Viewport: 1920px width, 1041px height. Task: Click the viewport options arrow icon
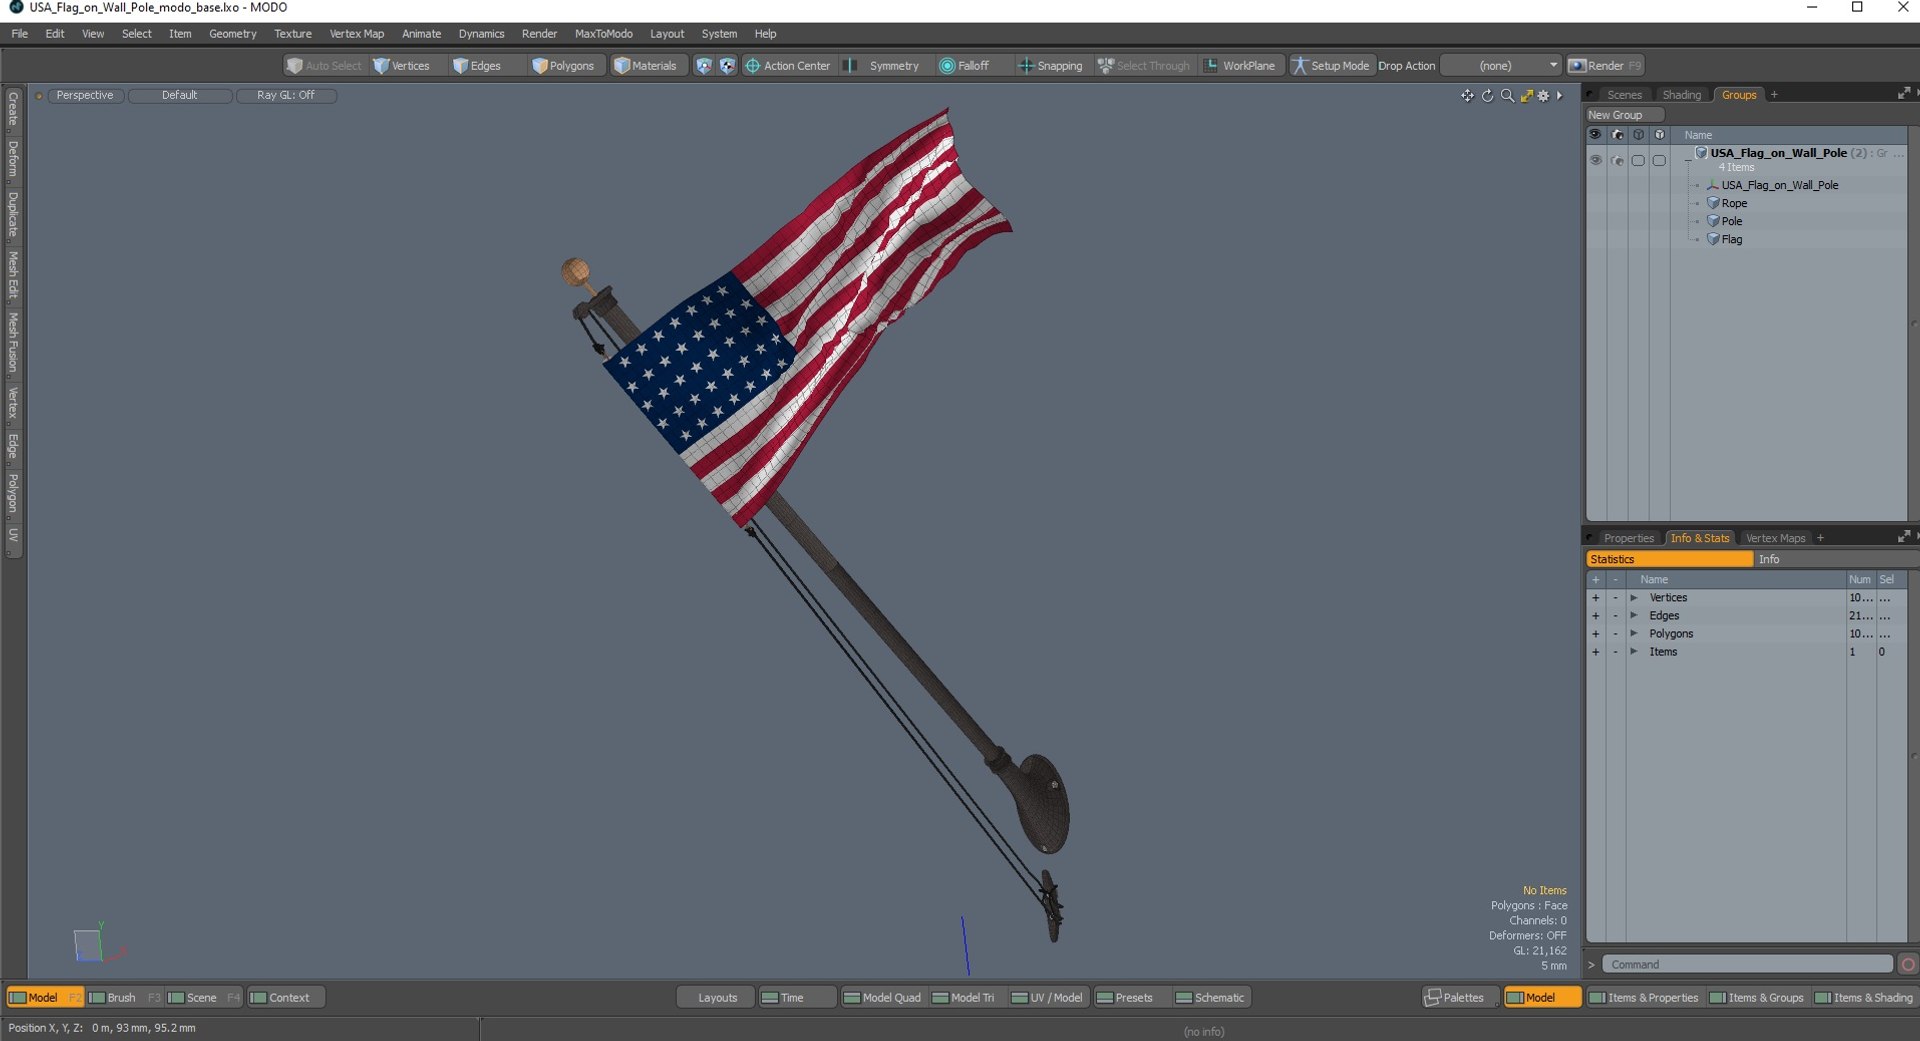tap(1559, 96)
